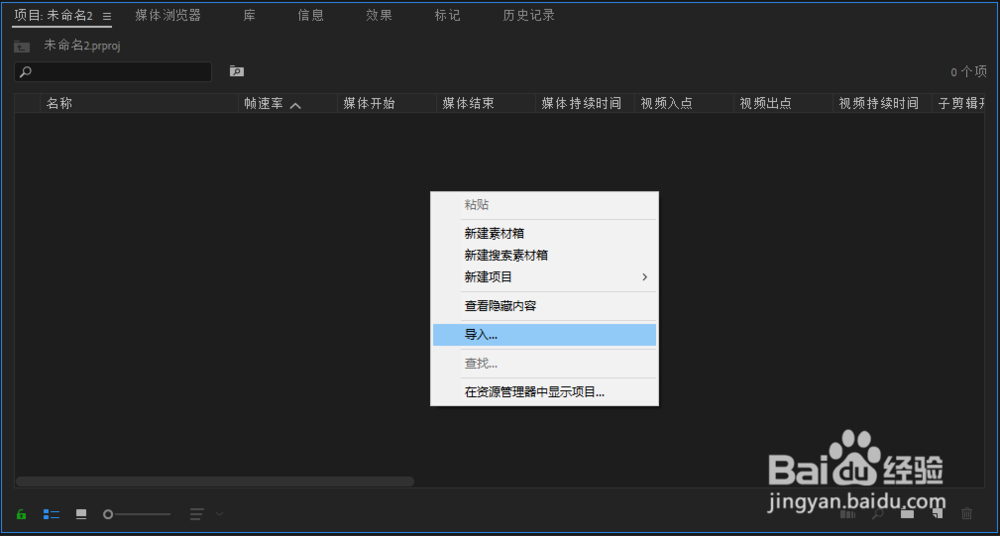Click the 未命名2.prproj project file name

[82, 45]
